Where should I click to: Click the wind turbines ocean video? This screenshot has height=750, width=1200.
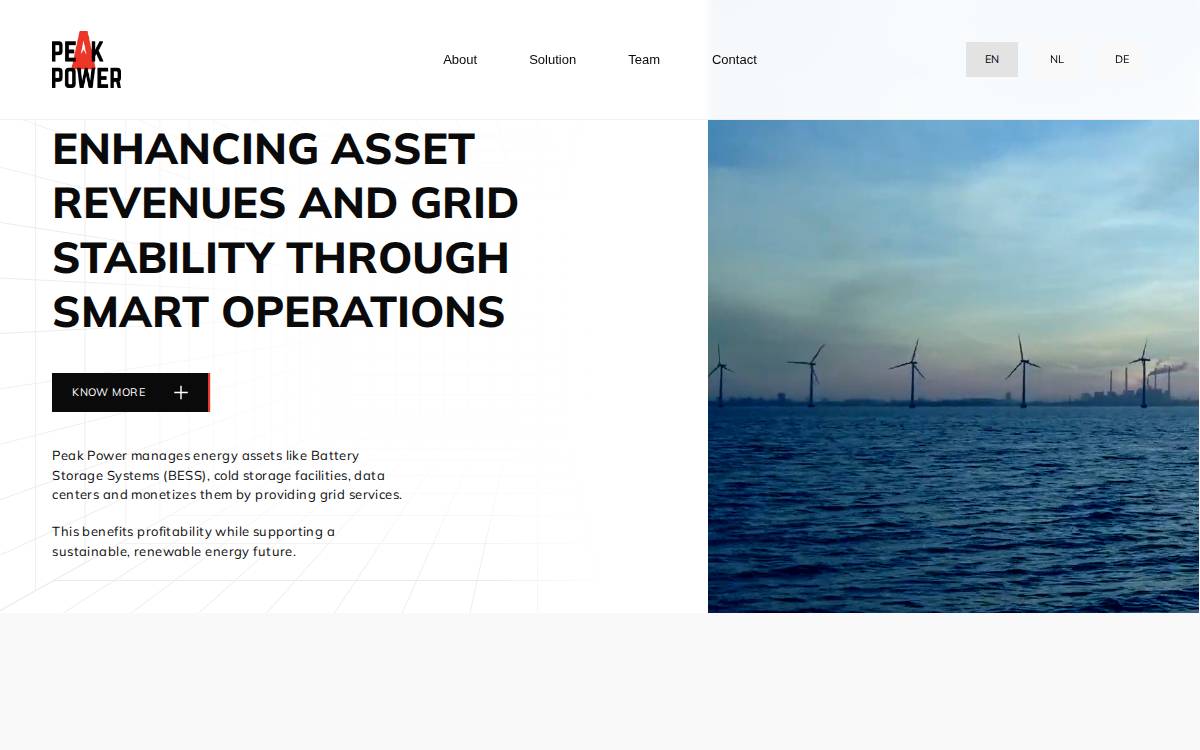coord(953,366)
